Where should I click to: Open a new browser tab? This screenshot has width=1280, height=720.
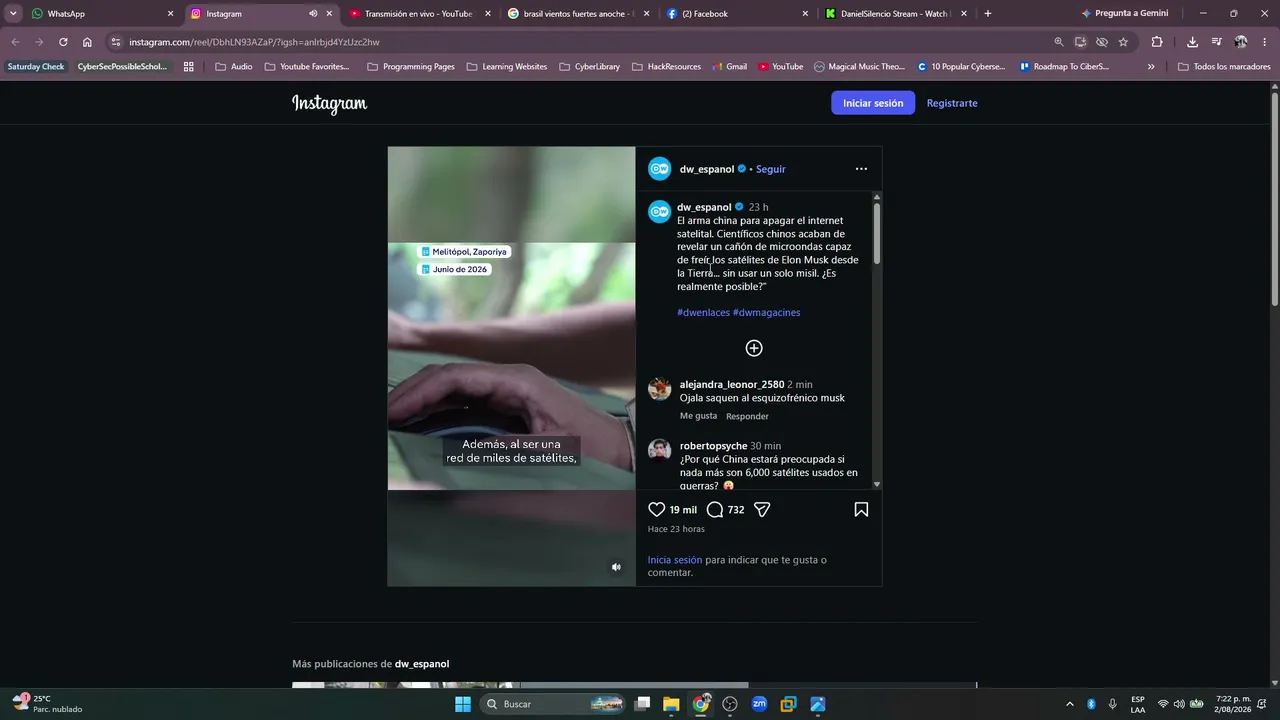pyautogui.click(x=988, y=14)
